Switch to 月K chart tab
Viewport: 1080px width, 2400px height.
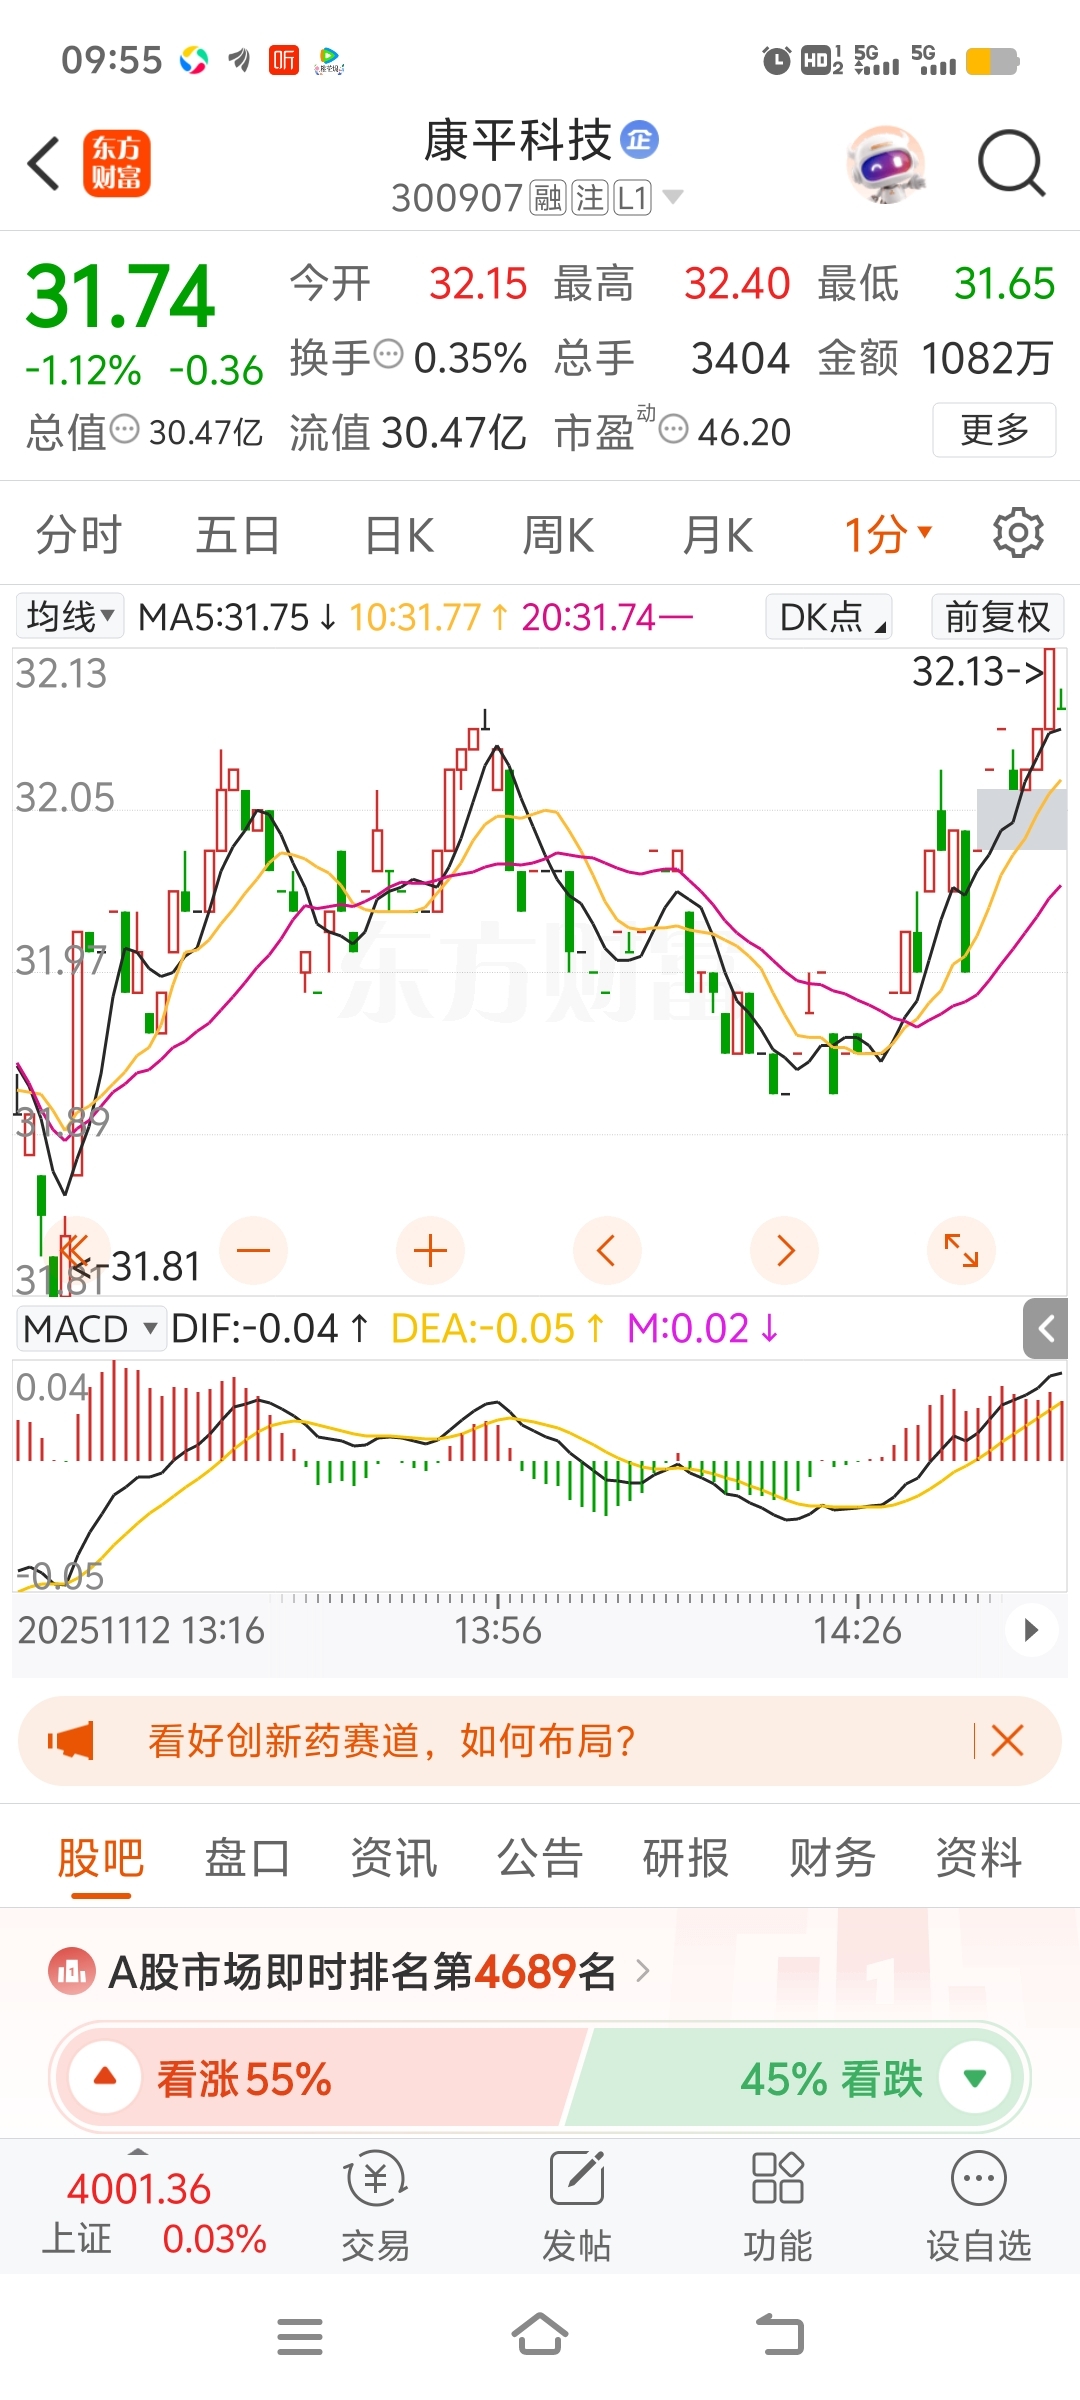(x=717, y=534)
